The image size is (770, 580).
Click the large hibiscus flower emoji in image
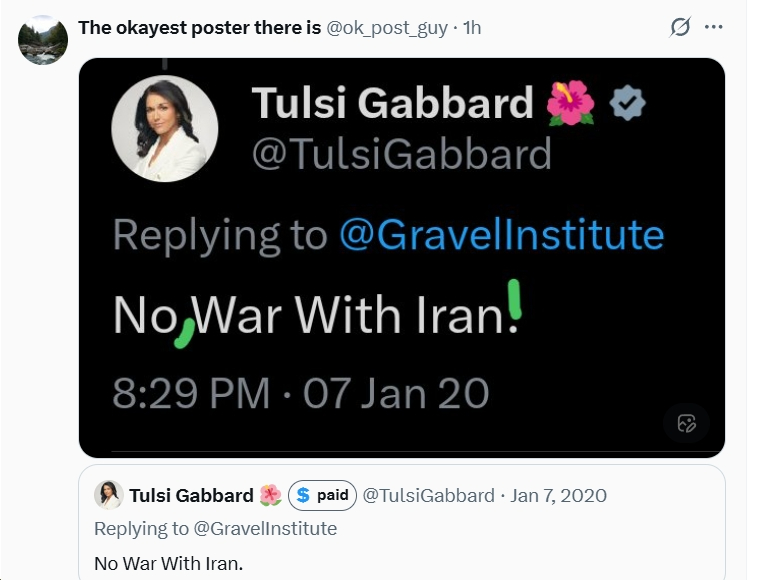pos(571,102)
